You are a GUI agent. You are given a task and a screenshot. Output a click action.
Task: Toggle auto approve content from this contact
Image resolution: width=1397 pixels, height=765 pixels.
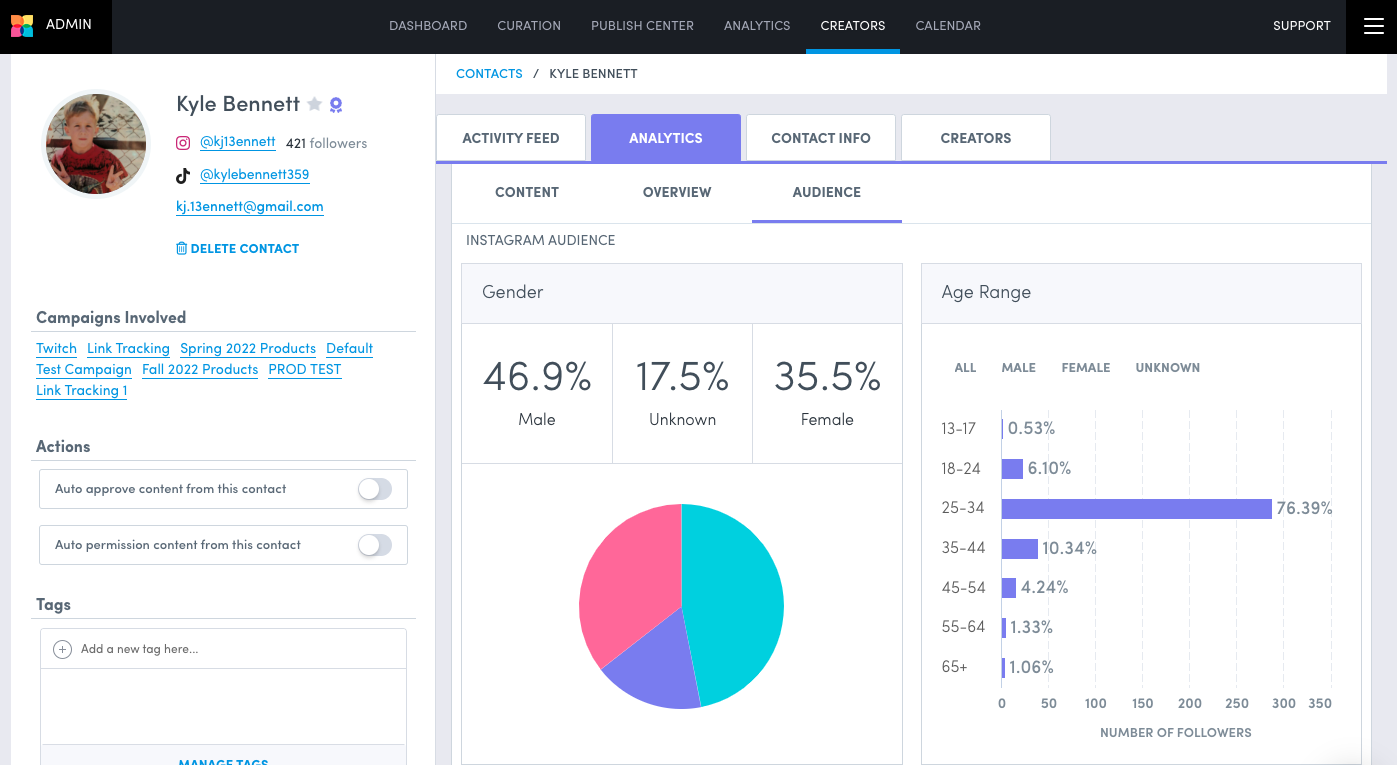[x=375, y=489]
